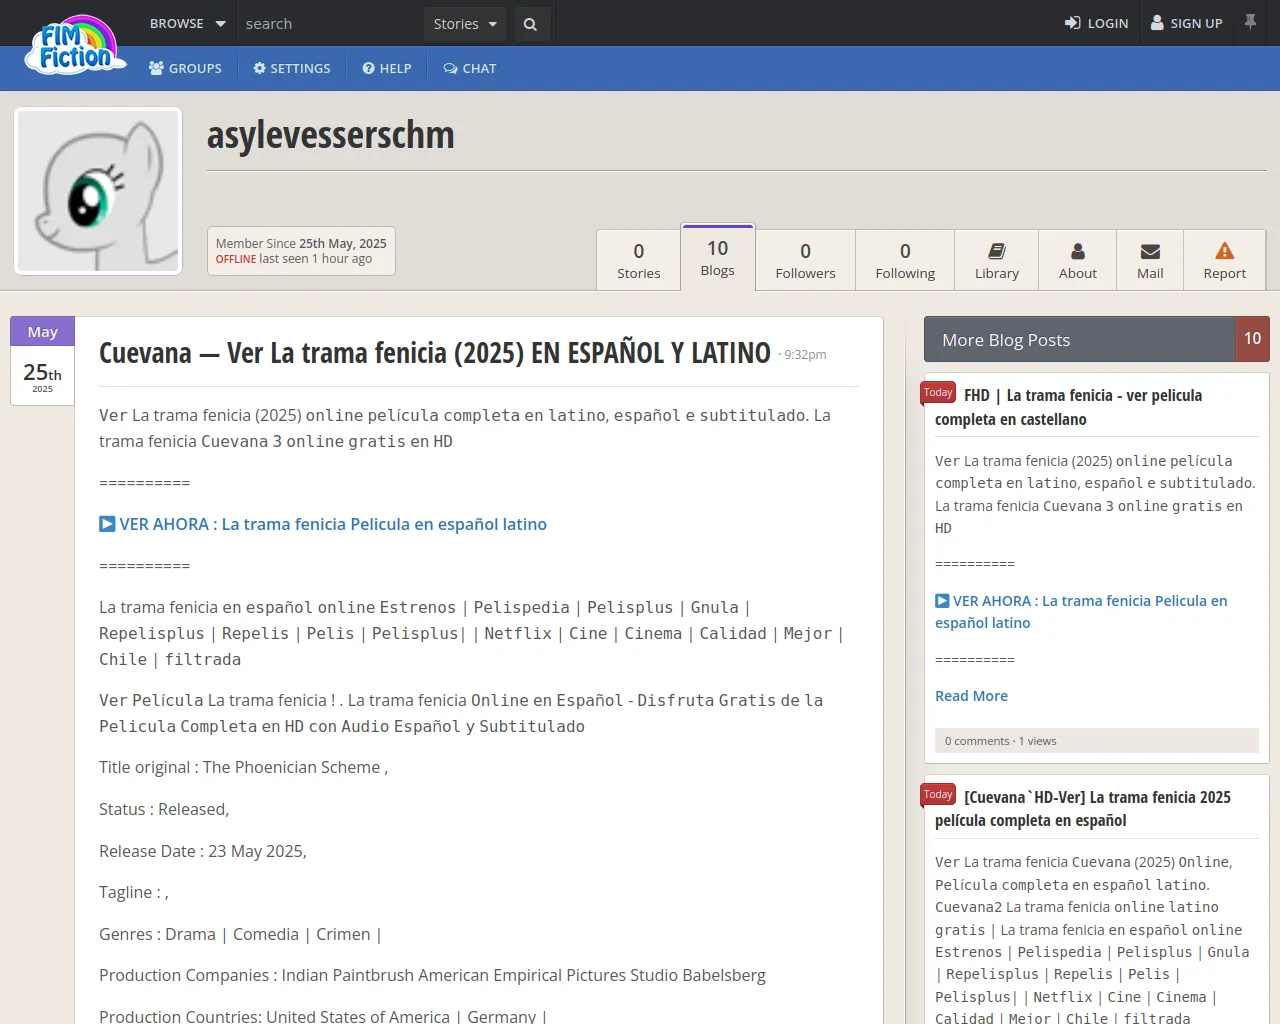Switch to the Blogs tab

click(x=717, y=258)
